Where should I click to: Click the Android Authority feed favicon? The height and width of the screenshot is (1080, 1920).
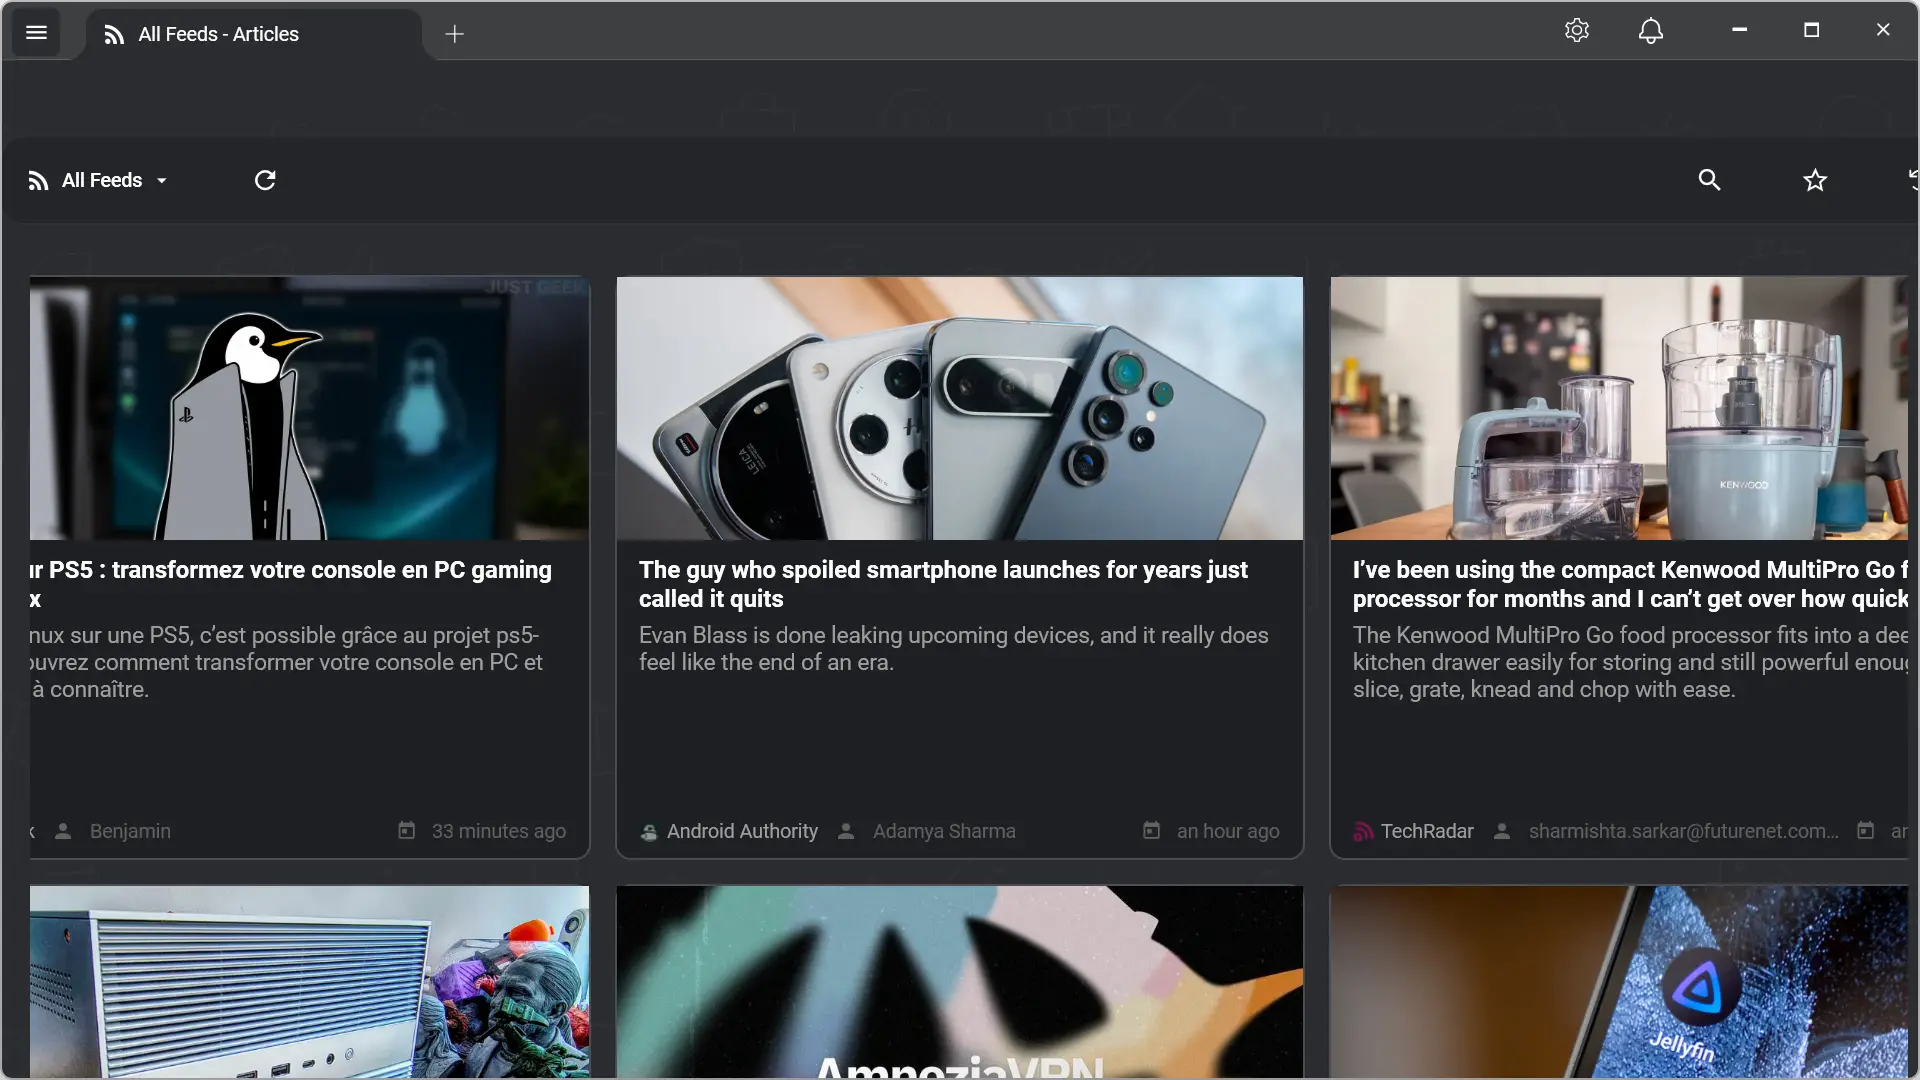(x=649, y=832)
